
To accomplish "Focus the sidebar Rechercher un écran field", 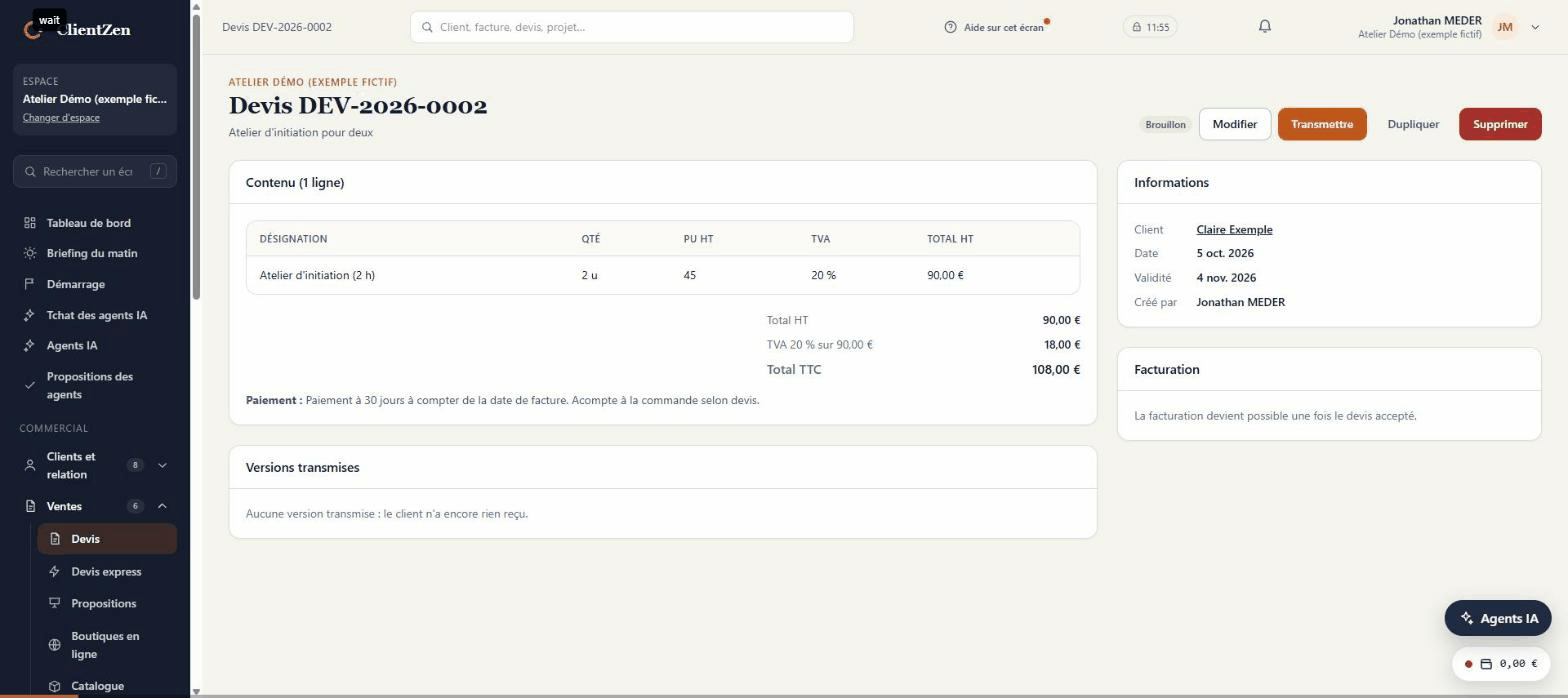I will [95, 171].
